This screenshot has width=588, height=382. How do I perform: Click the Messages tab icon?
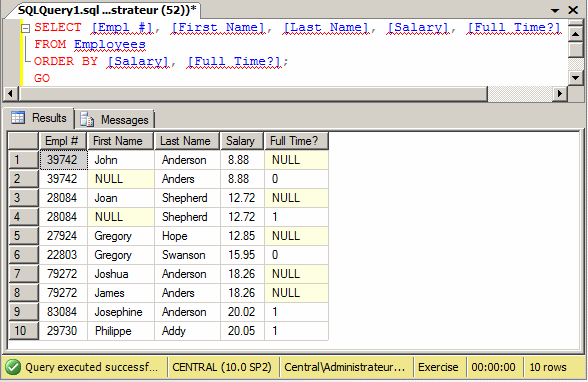[x=87, y=120]
